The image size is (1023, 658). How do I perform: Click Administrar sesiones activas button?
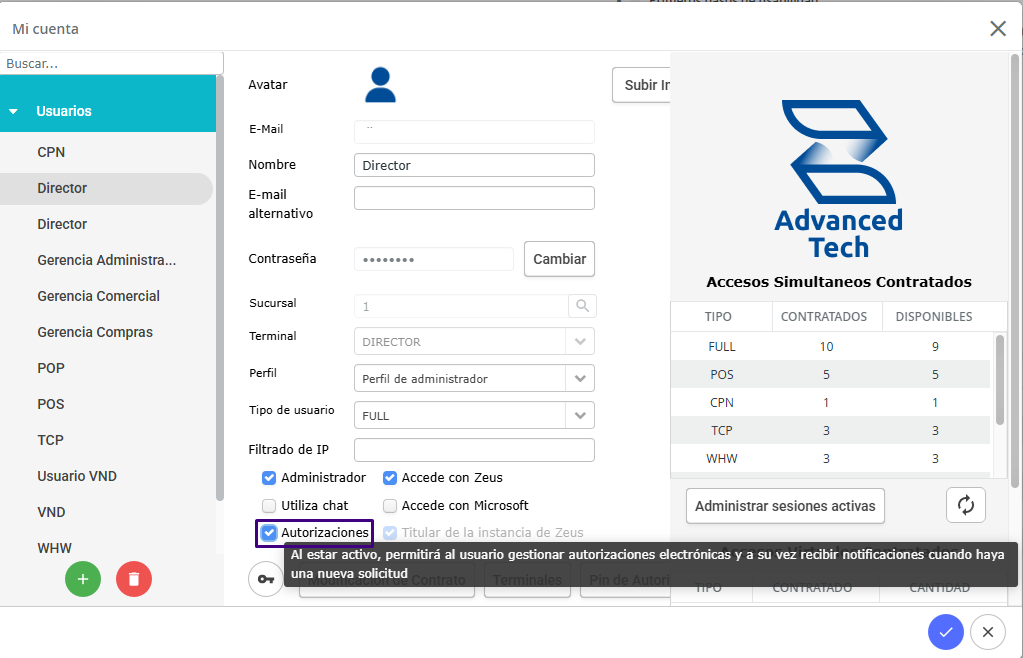[x=785, y=506]
